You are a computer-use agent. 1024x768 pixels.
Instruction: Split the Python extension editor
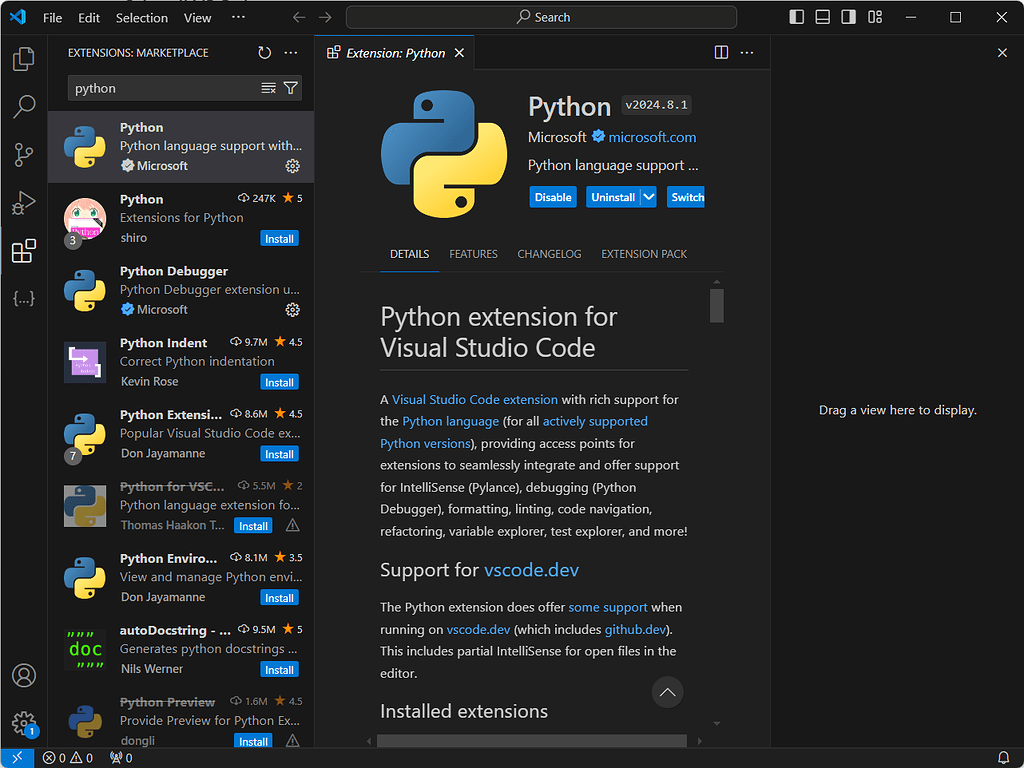pyautogui.click(x=721, y=52)
